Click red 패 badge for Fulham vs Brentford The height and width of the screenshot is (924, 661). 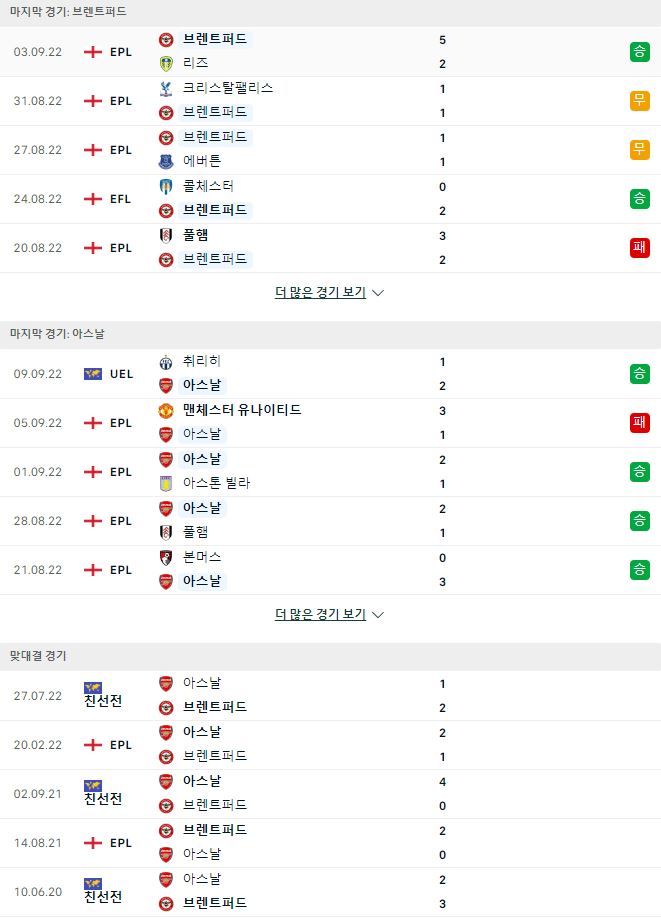pyautogui.click(x=639, y=248)
